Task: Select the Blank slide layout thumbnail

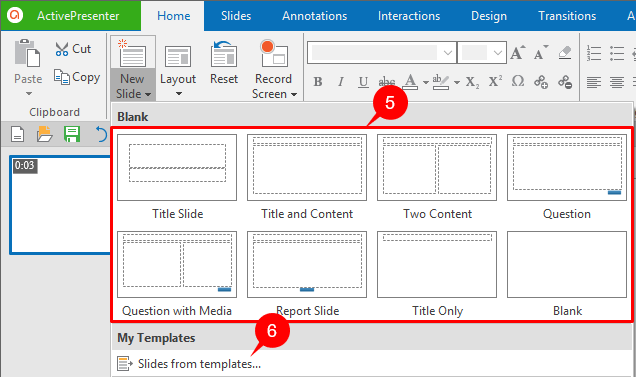Action: [x=567, y=265]
